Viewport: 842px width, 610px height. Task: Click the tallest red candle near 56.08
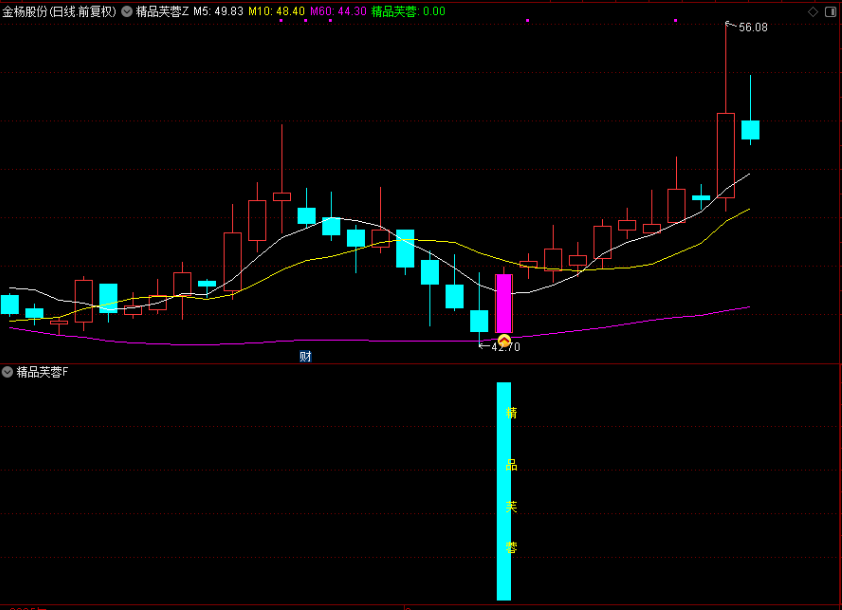726,149
